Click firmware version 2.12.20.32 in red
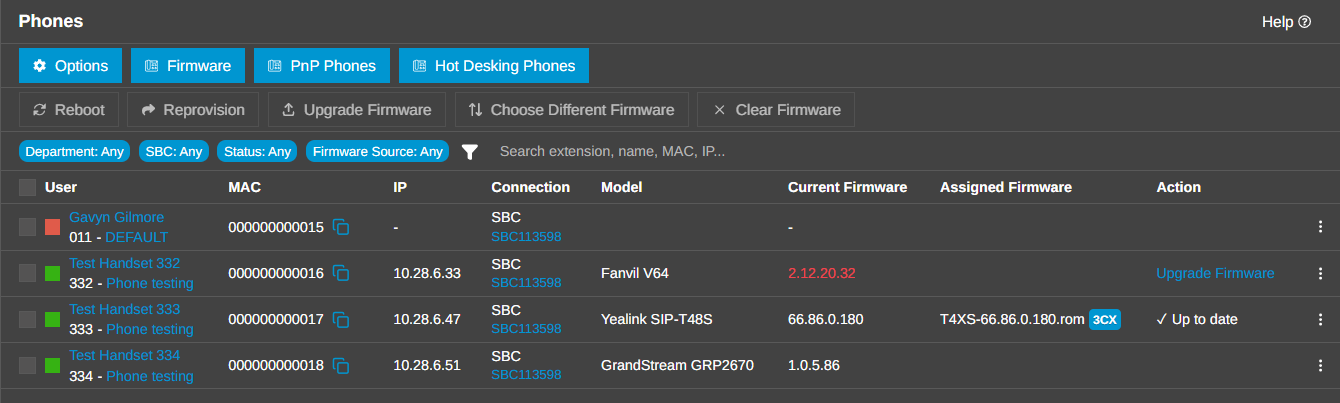This screenshot has height=403, width=1340. pos(822,273)
